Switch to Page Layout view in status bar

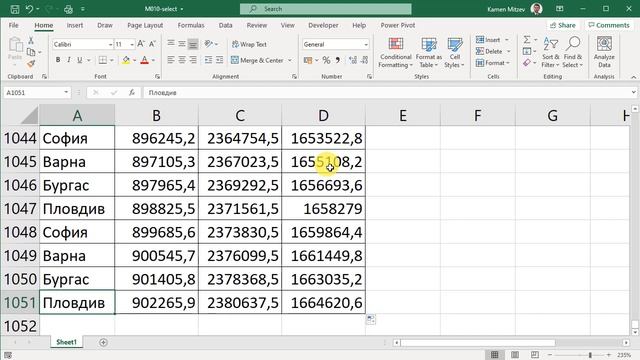(x=515, y=355)
